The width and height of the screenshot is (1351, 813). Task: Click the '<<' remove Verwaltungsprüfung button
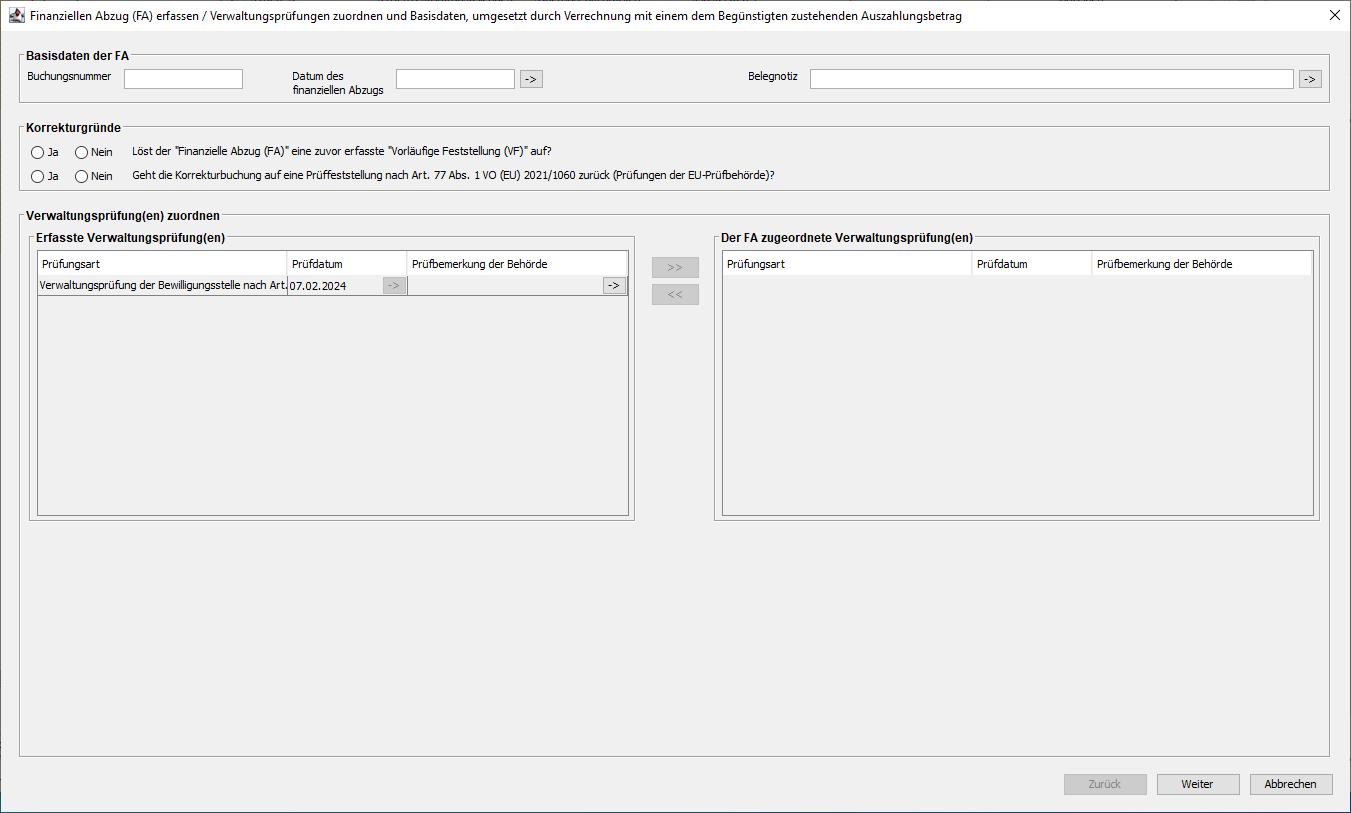point(675,295)
